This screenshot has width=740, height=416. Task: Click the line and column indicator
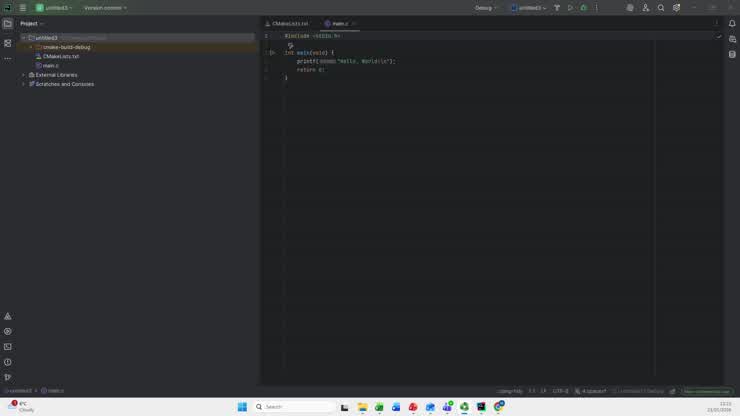[531, 391]
